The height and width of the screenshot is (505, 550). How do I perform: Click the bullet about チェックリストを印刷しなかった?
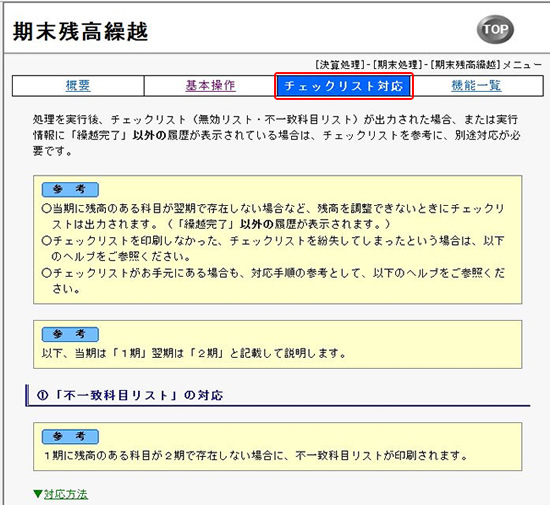click(273, 248)
